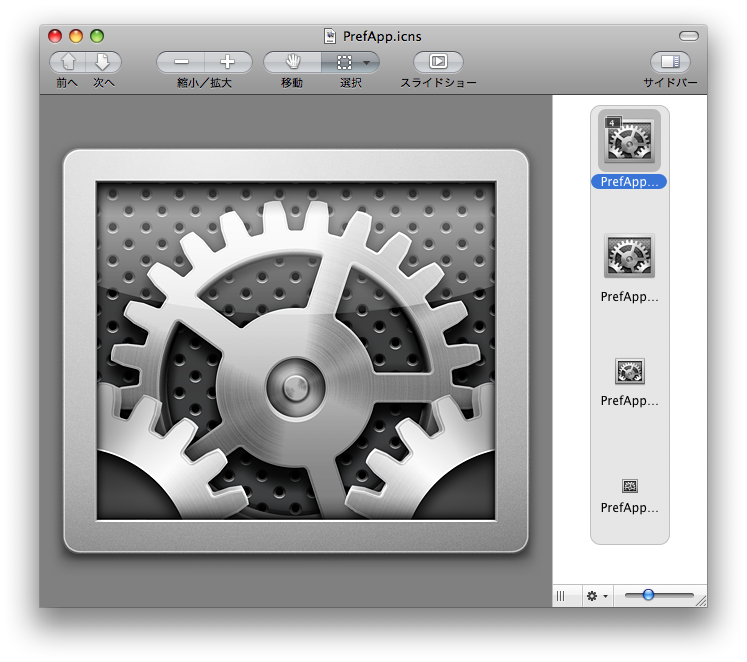The width and height of the screenshot is (747, 662).
Task: Click the sidebar thumbnail size slider
Action: tap(659, 595)
